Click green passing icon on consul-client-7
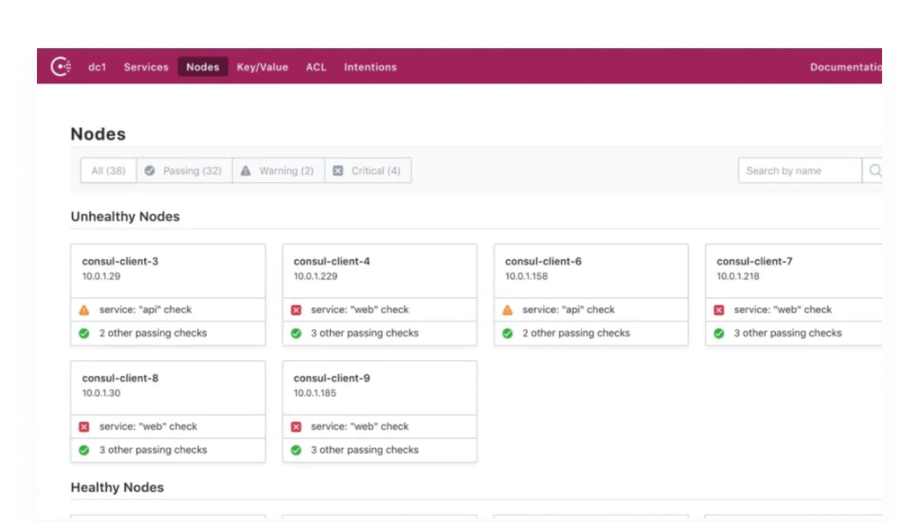Image resolution: width=919 pixels, height=522 pixels. 719,333
